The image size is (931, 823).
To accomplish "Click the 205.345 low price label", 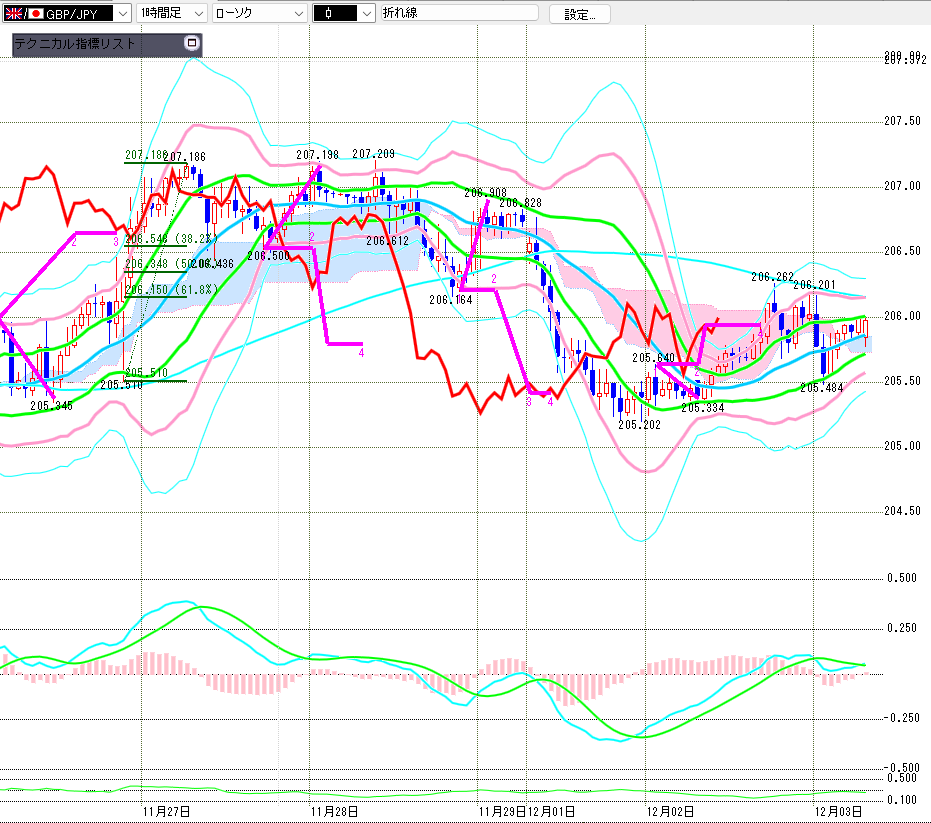I will (x=50, y=406).
